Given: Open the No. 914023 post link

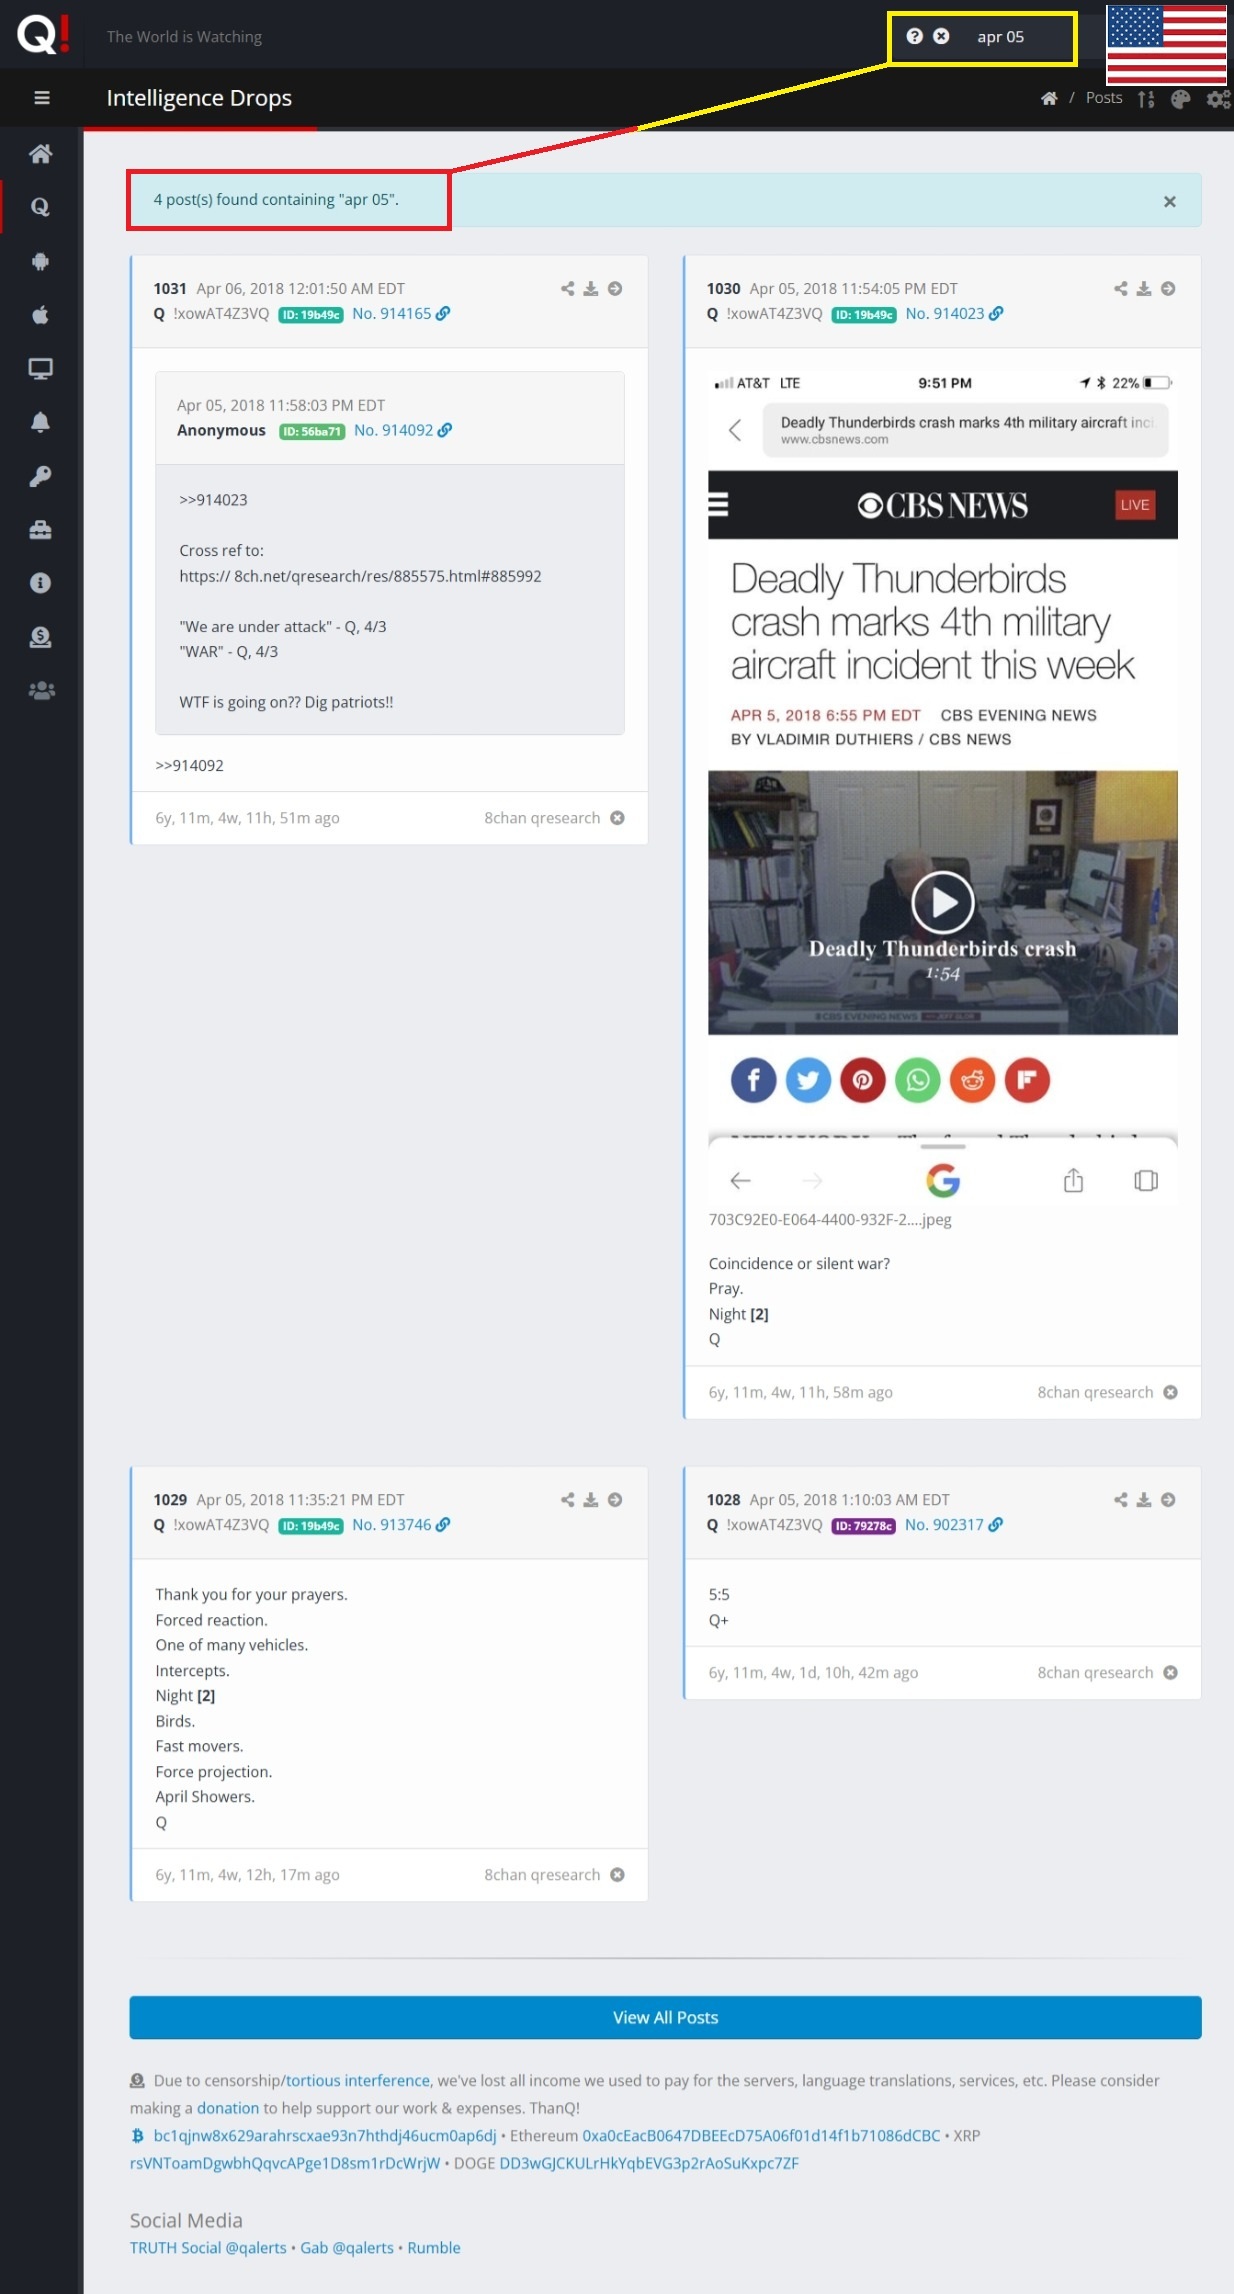Looking at the screenshot, I should [945, 314].
